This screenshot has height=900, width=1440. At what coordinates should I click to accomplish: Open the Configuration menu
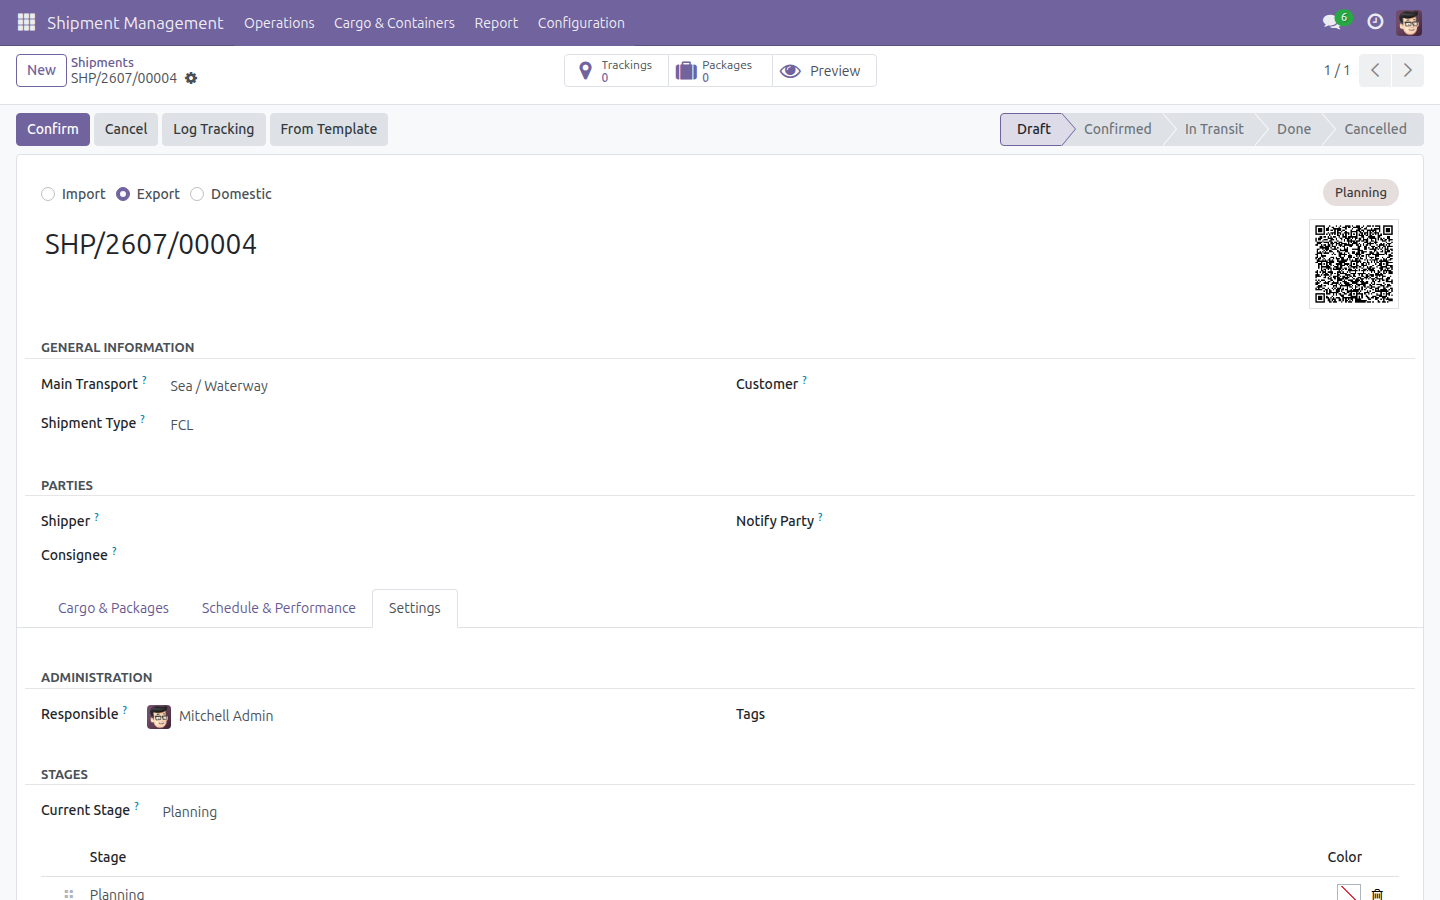point(581,23)
